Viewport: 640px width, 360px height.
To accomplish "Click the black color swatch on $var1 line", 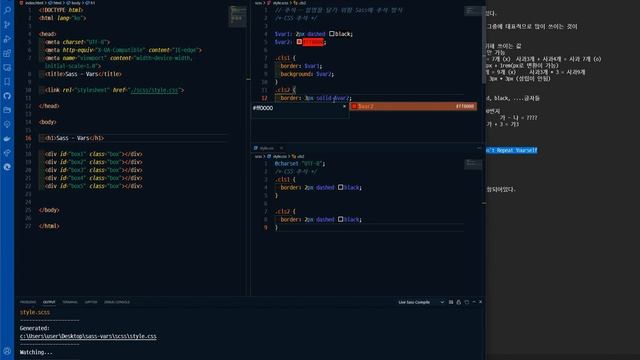I will 331,34.
